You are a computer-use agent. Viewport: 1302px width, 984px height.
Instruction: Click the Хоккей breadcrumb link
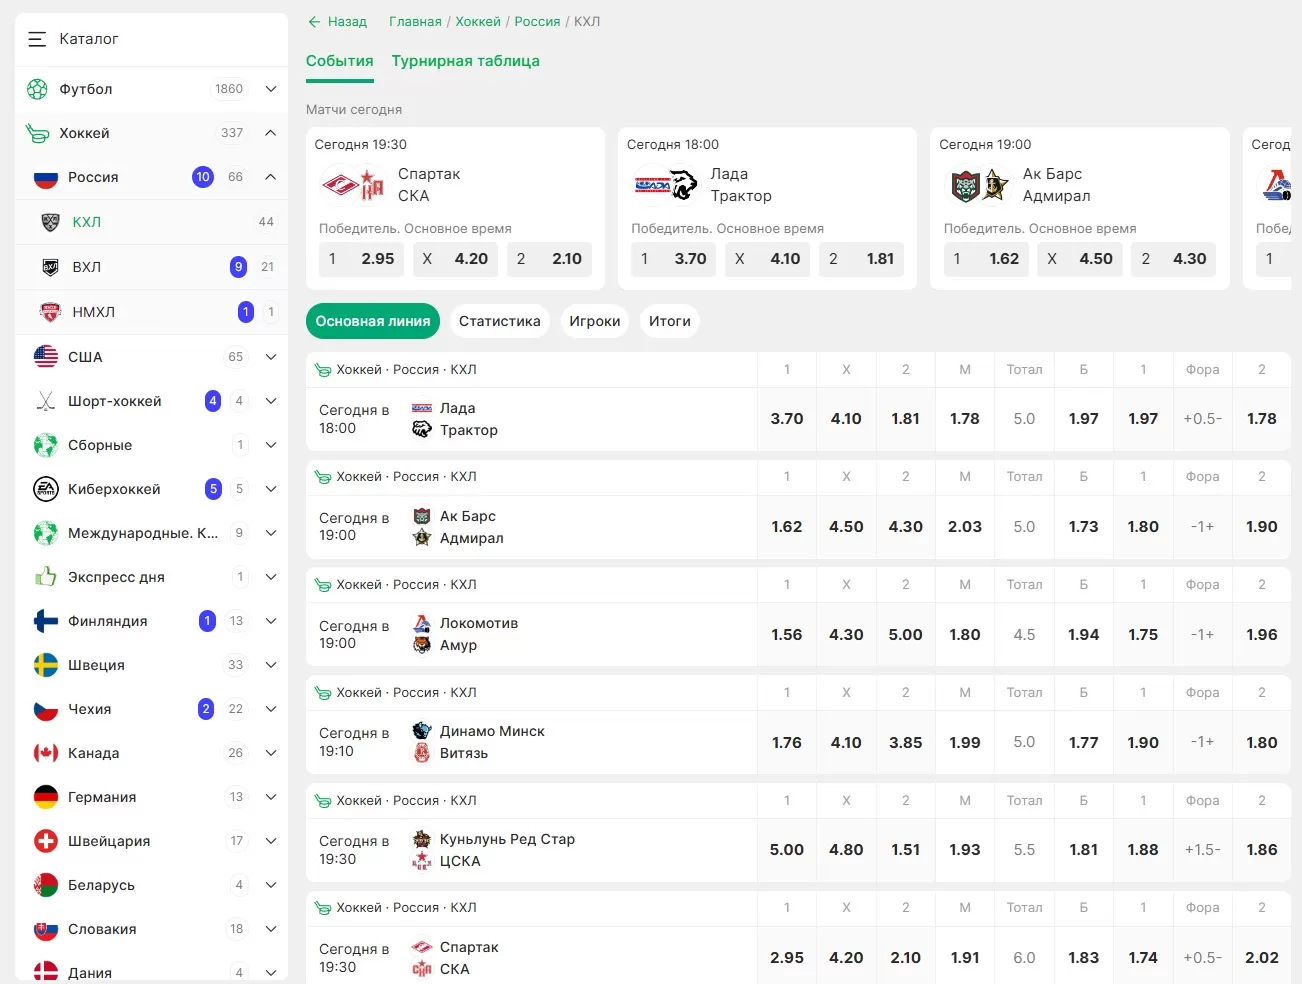click(x=478, y=22)
